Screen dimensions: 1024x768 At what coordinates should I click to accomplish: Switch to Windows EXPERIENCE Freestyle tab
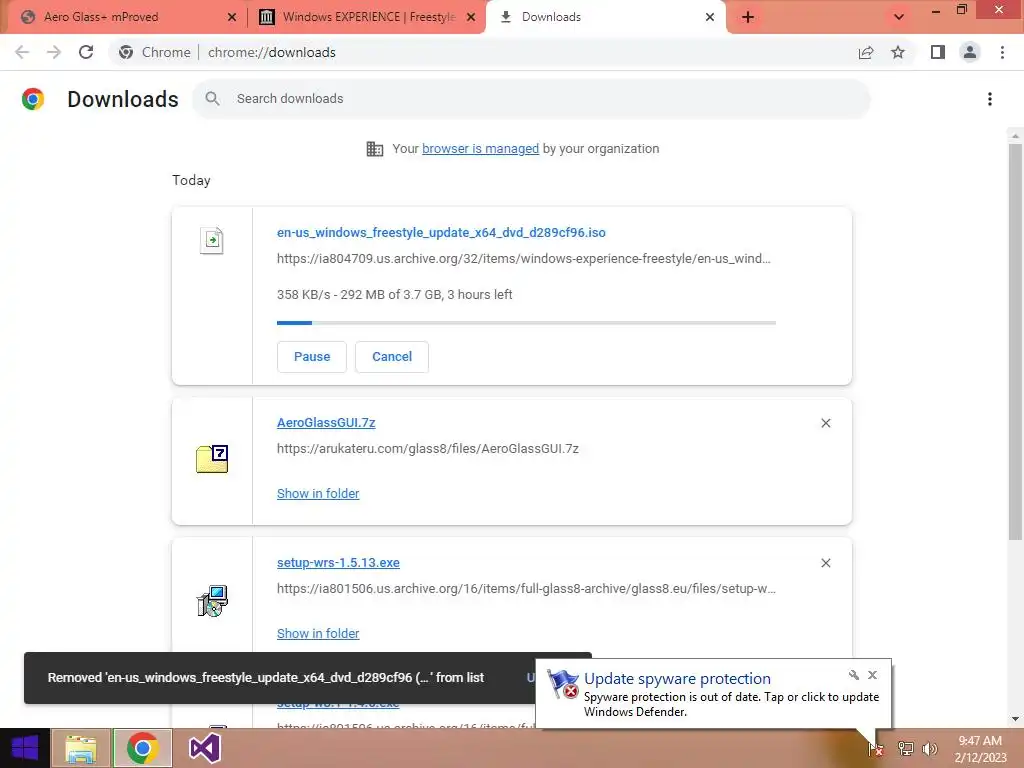click(366, 17)
